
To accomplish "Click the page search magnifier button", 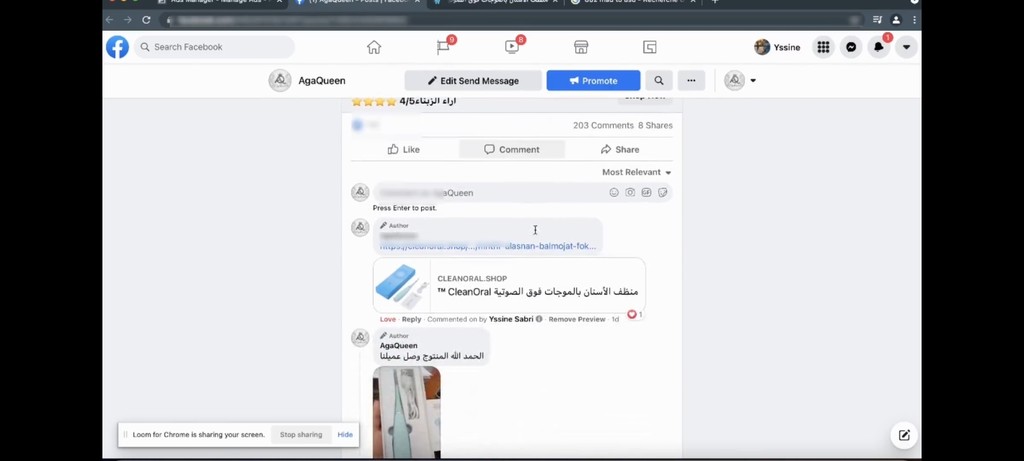I will coord(659,80).
